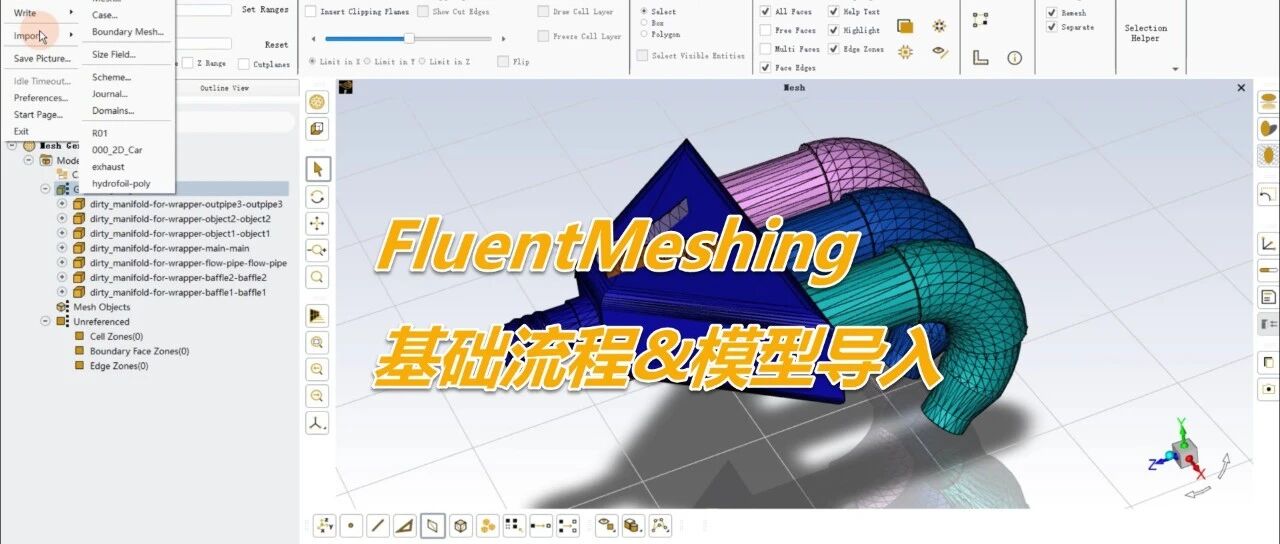The width and height of the screenshot is (1280, 544).
Task: Expand dirty_manifold-for-wrapper-baffle1-baffle1 node
Action: [x=62, y=292]
